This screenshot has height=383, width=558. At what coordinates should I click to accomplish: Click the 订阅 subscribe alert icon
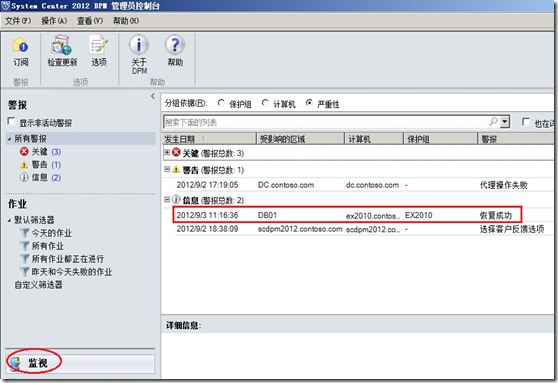click(20, 45)
